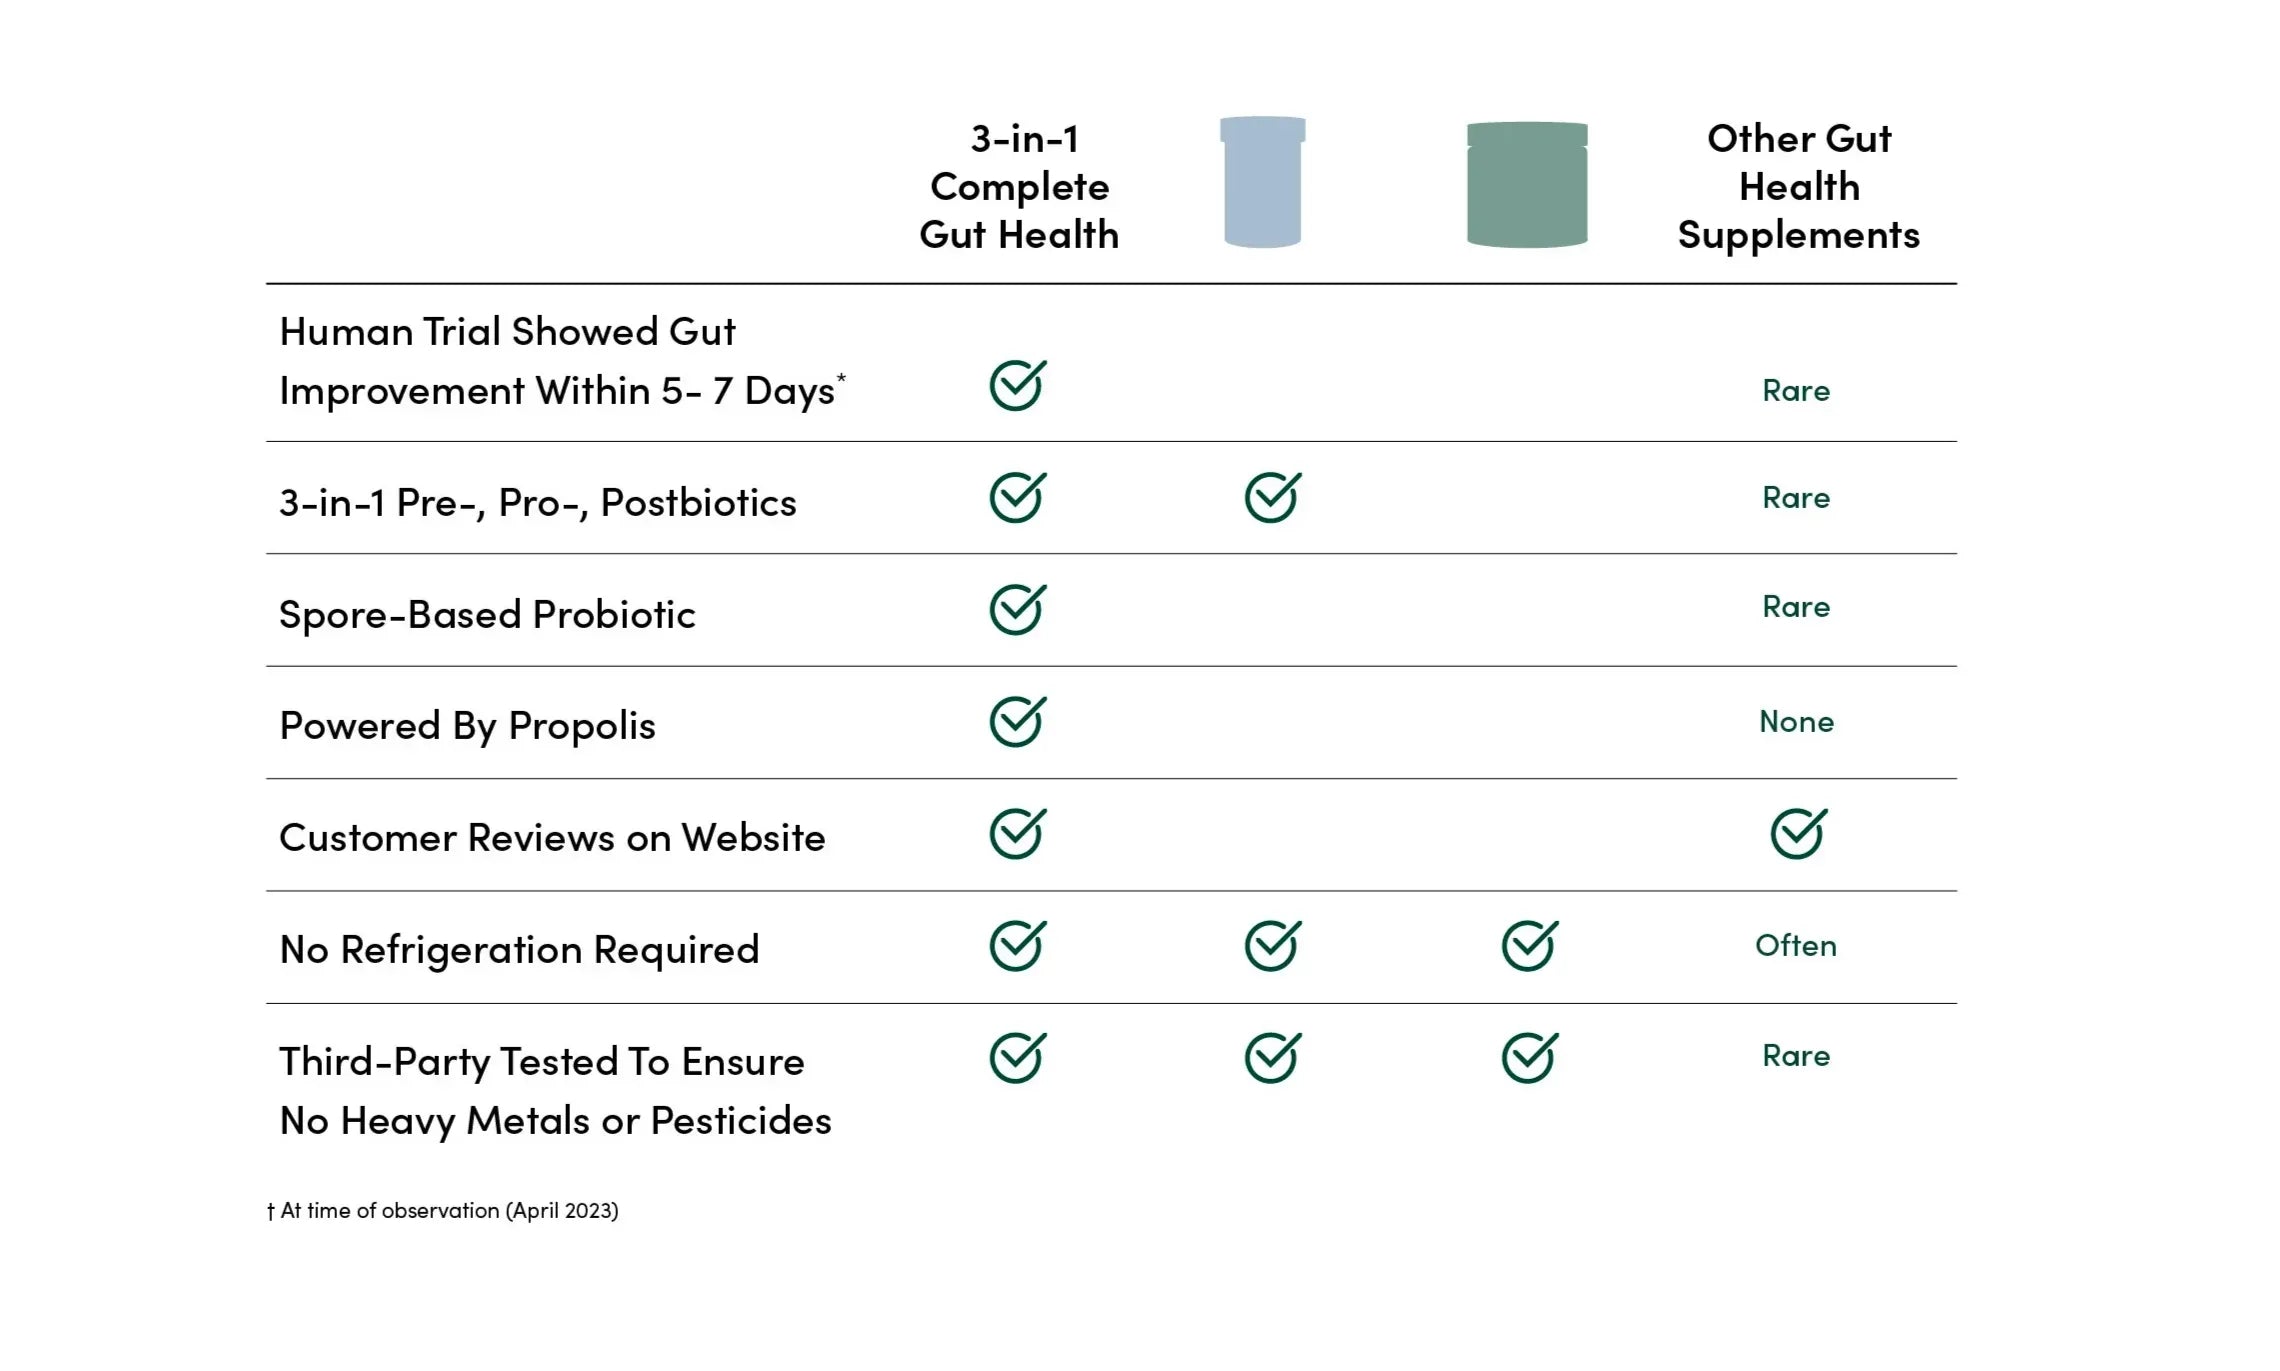Click blue bottle's Third-Party Tested checkmark
Viewport: 2280px width, 1371px height.
point(1272,1058)
